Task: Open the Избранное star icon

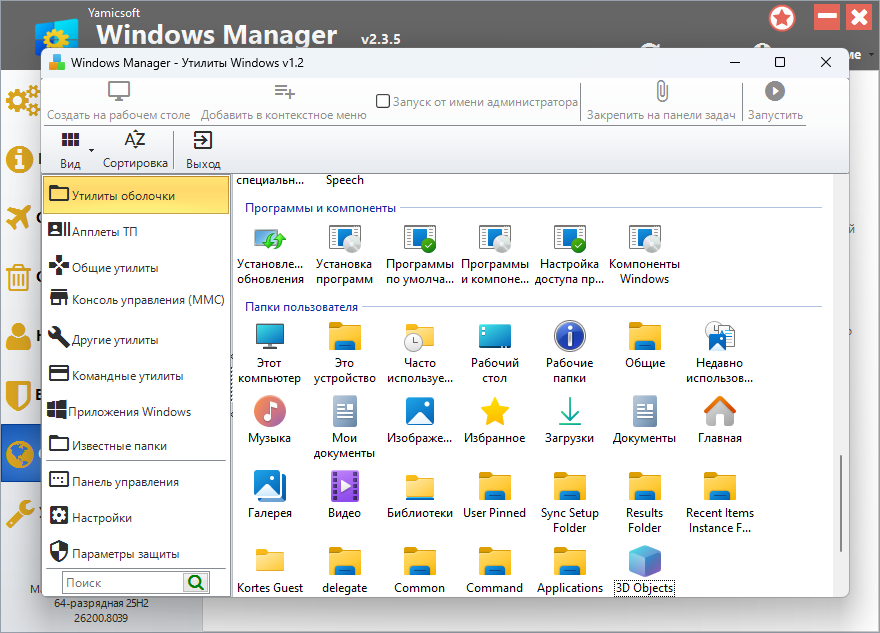Action: 494,411
